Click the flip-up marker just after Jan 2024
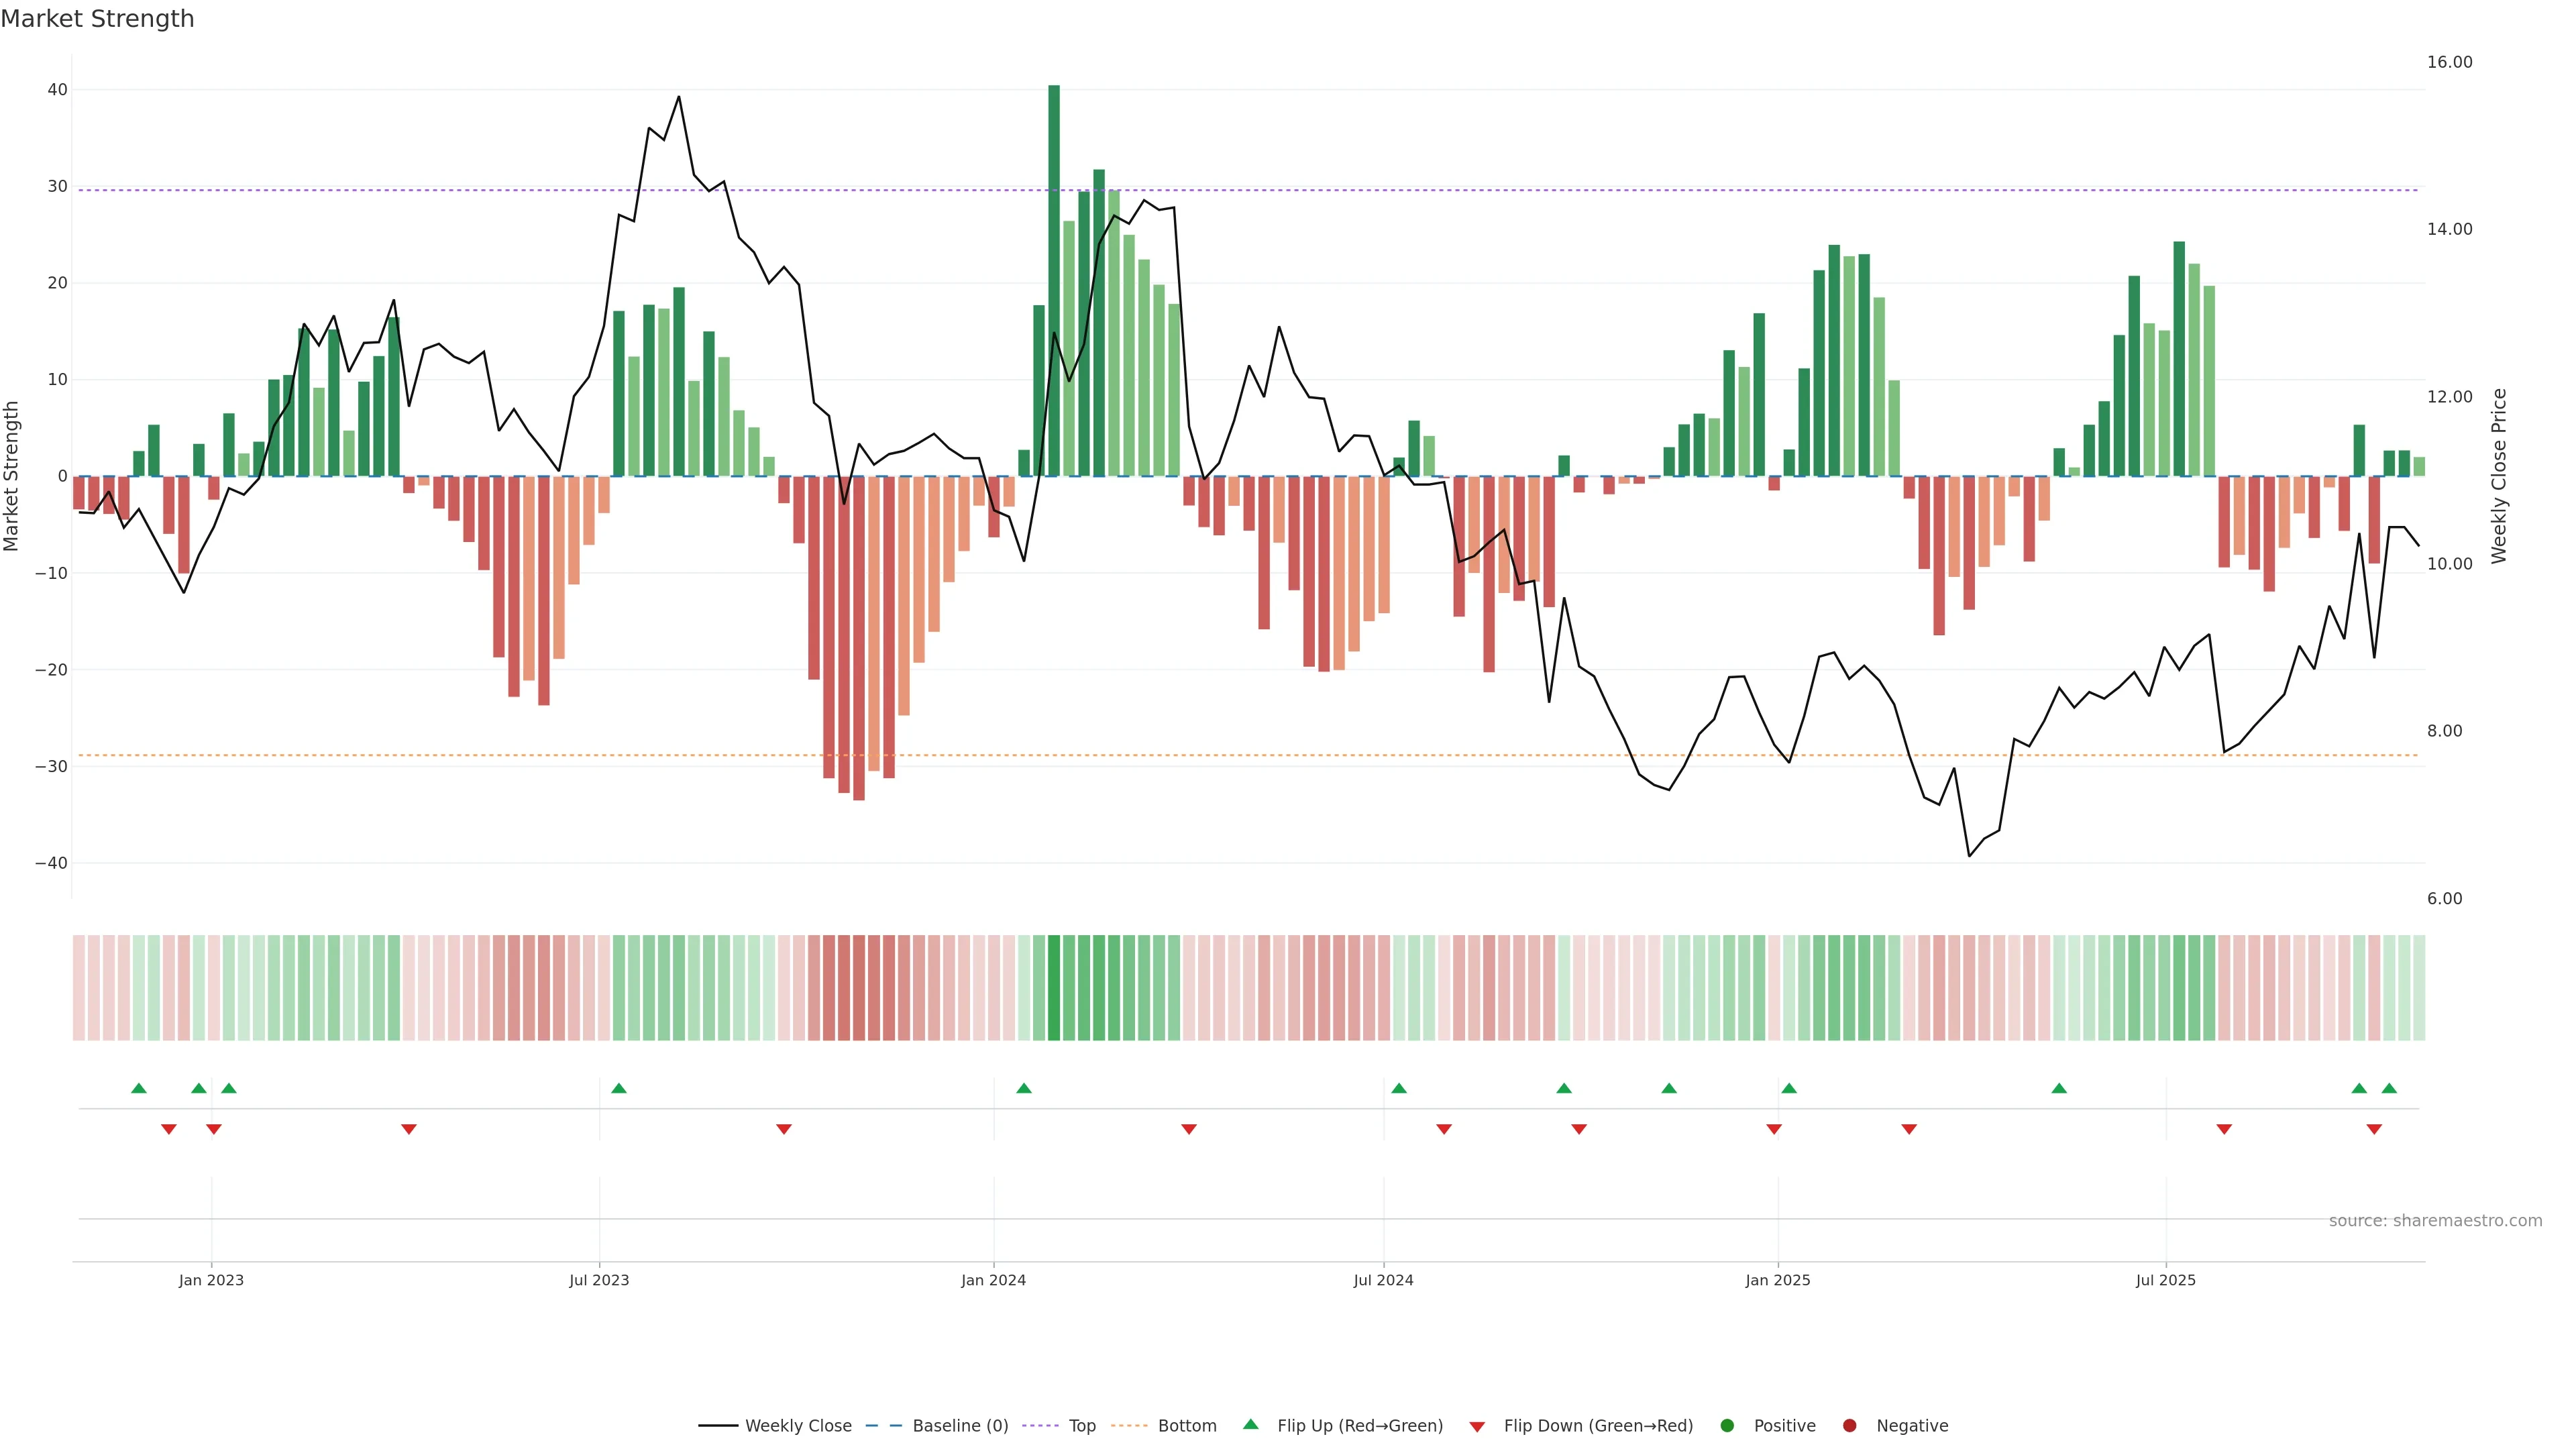This screenshot has height=1449, width=2576. [x=1024, y=1088]
